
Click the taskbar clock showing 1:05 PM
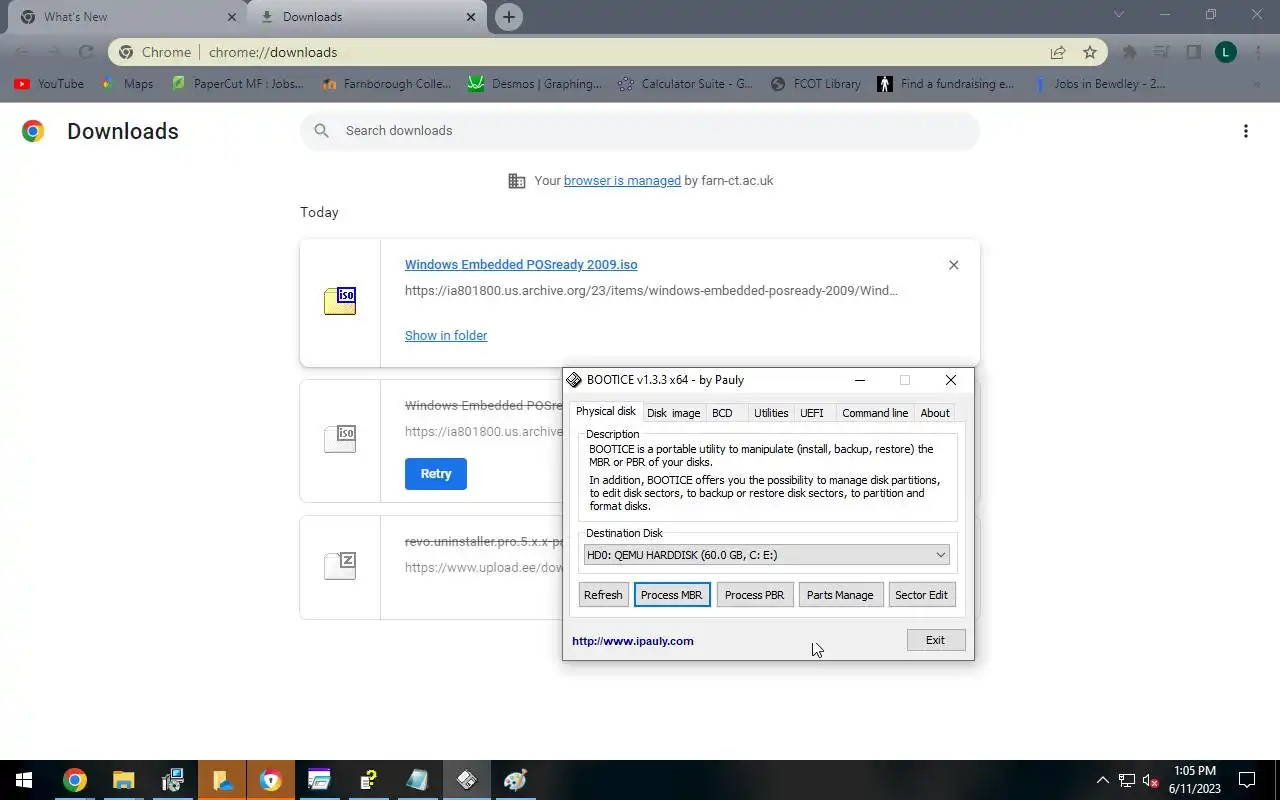1195,780
